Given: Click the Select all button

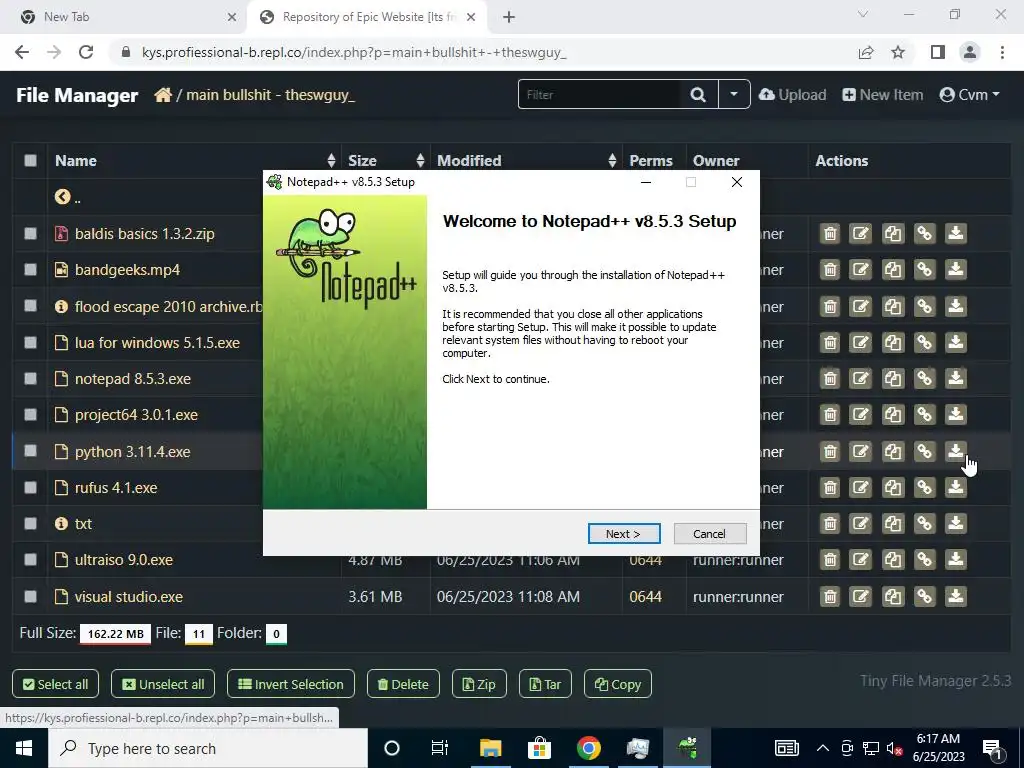Looking at the screenshot, I should point(56,684).
